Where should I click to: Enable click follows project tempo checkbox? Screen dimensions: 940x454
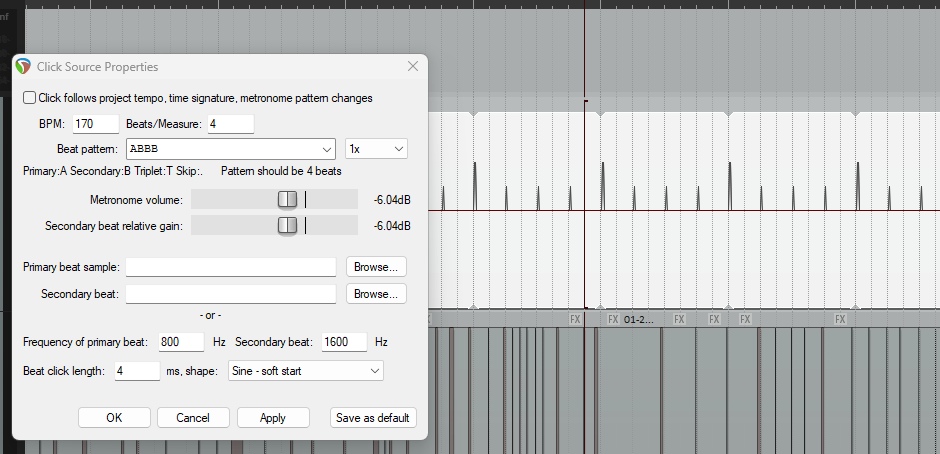(30, 98)
